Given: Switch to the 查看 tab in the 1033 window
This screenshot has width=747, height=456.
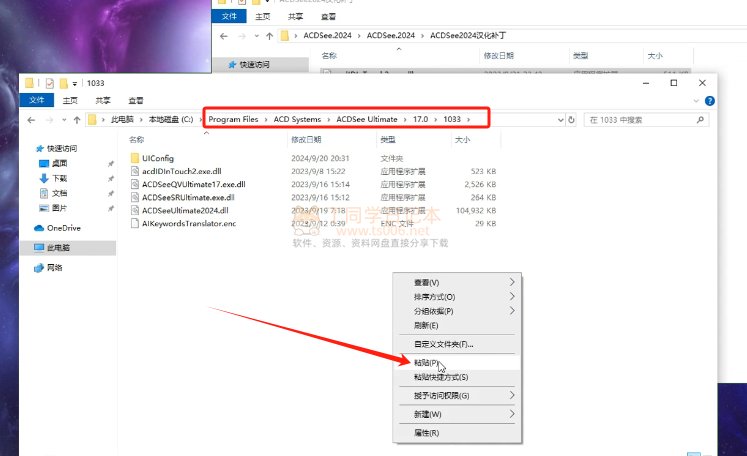Looking at the screenshot, I should (x=136, y=100).
